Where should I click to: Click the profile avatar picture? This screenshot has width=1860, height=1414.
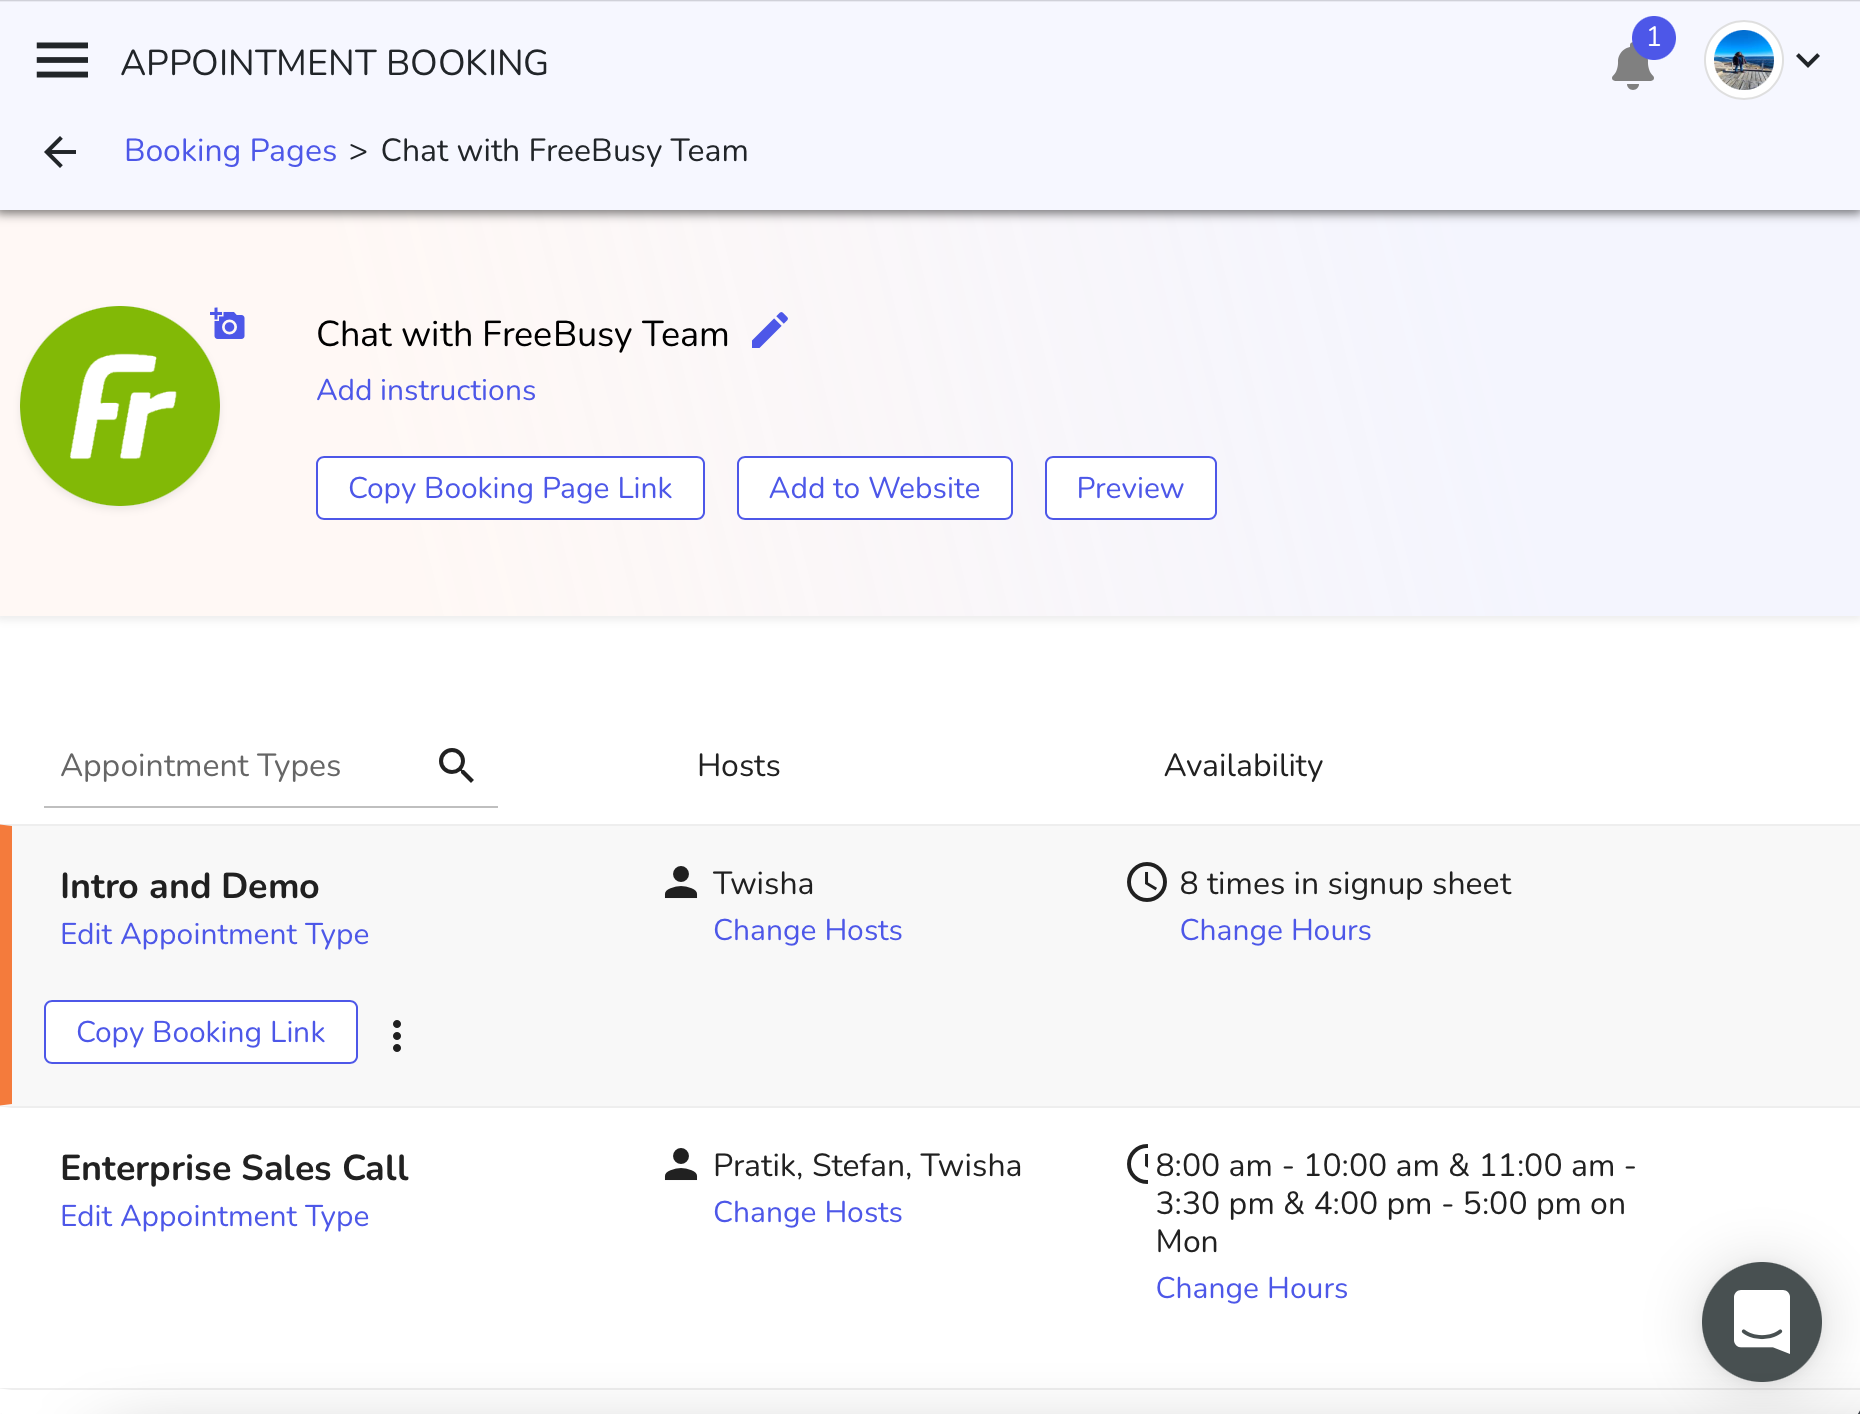click(x=1743, y=61)
